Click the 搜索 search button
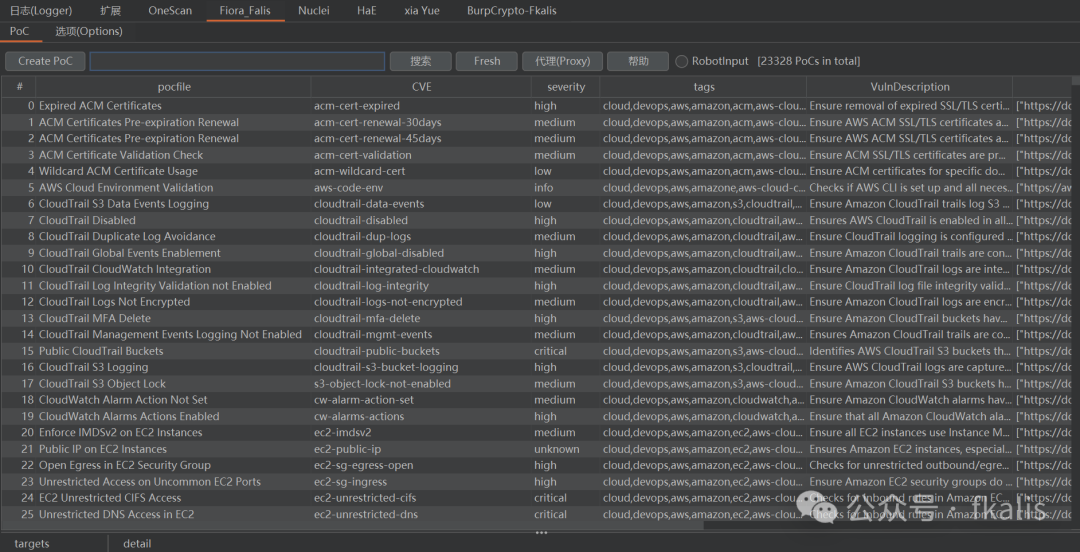1080x552 pixels. click(421, 61)
